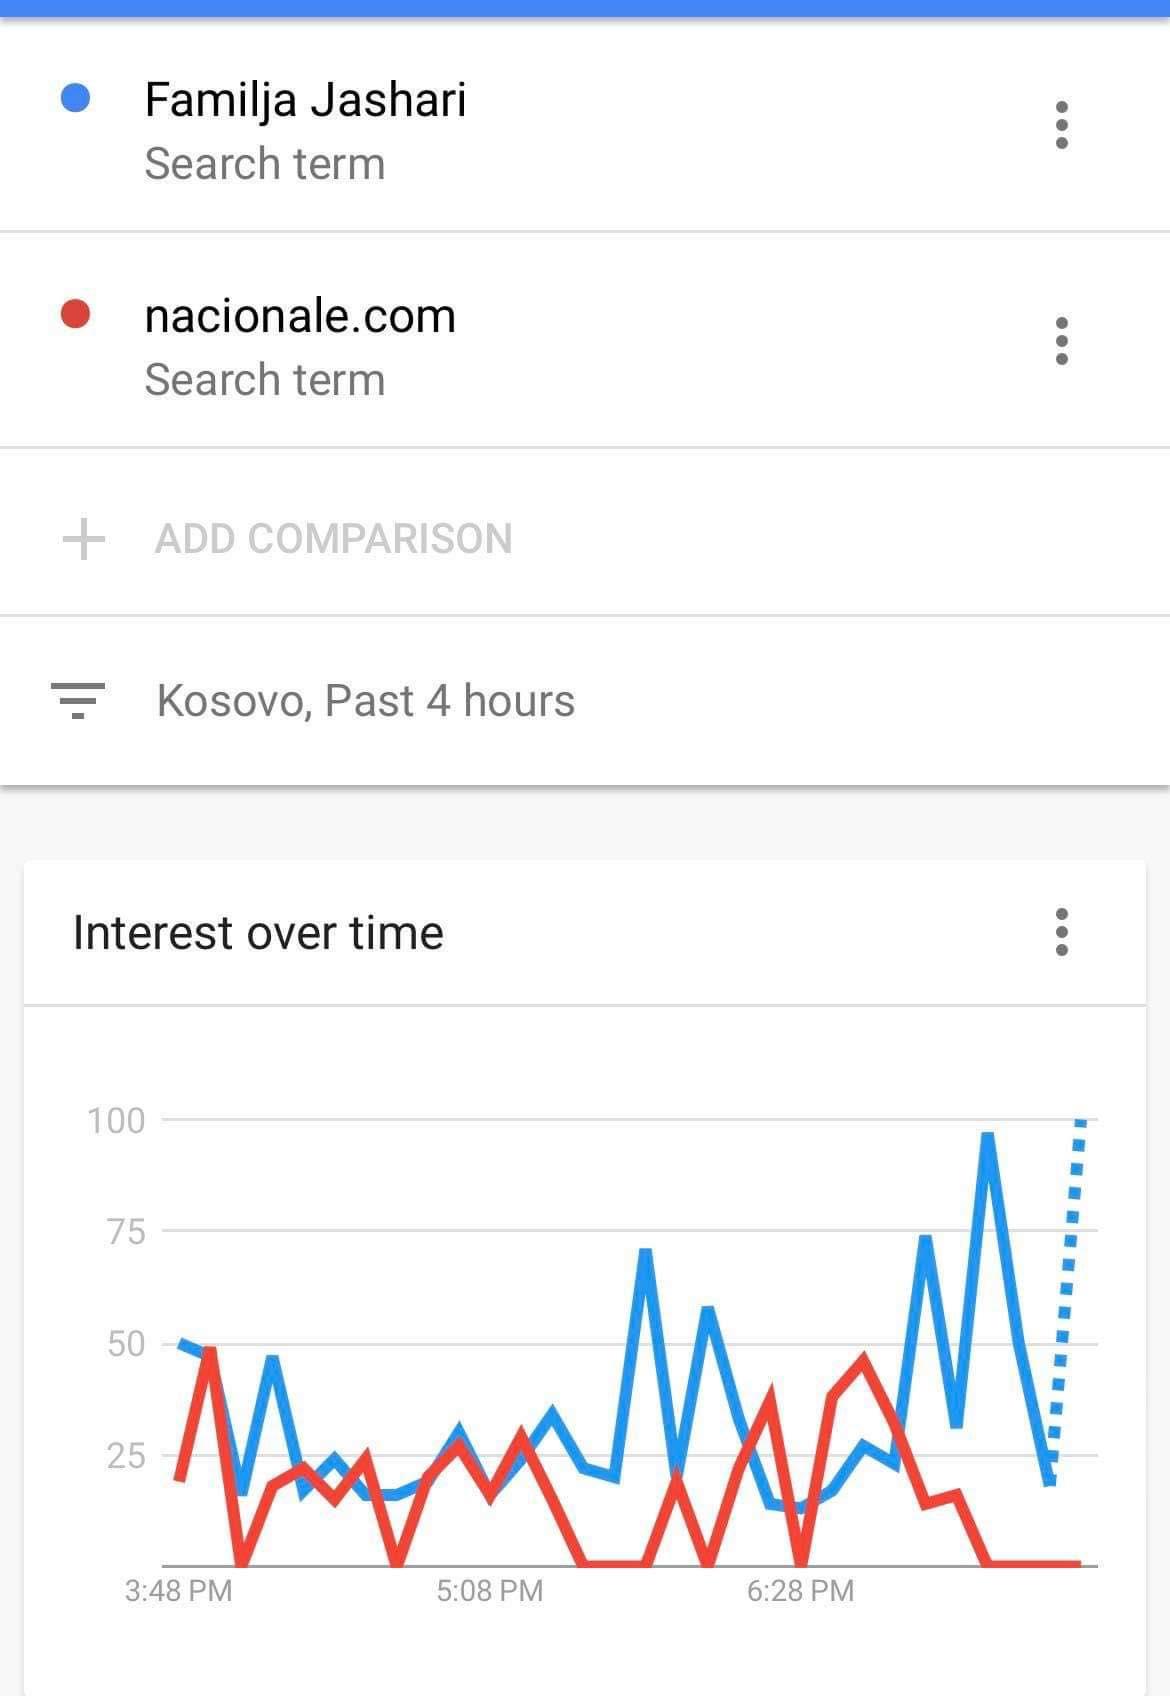
Task: Open the filter icon for region and time
Action: (78, 701)
